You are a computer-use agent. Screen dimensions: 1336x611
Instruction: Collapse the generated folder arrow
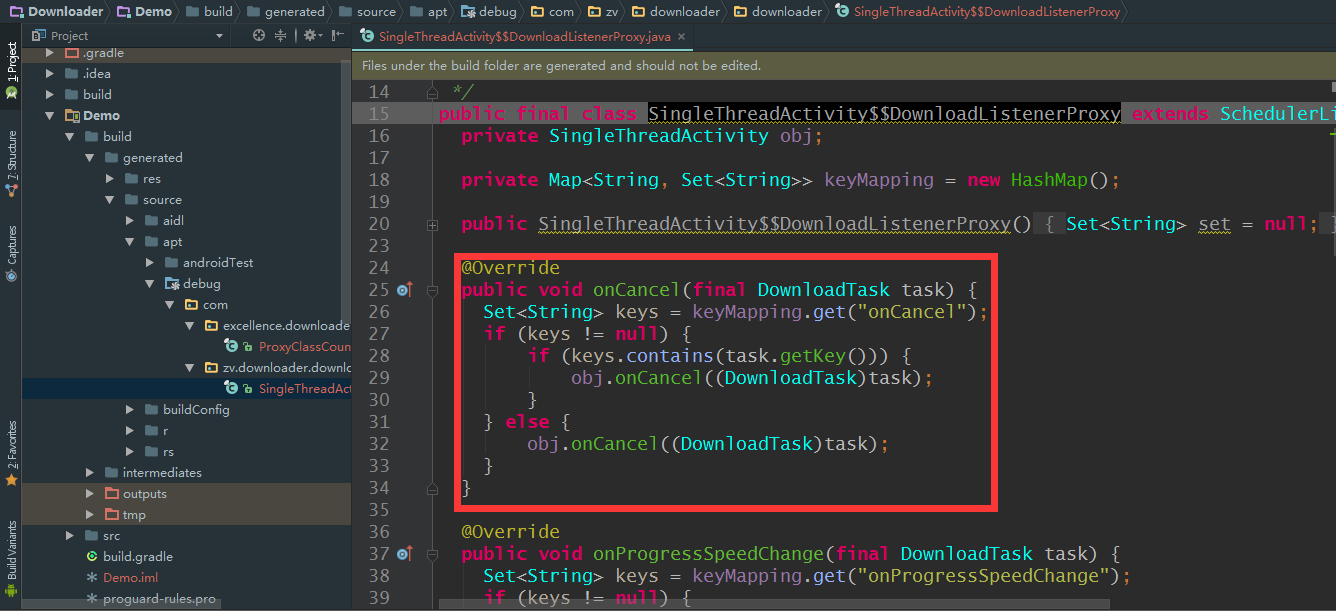tap(89, 157)
